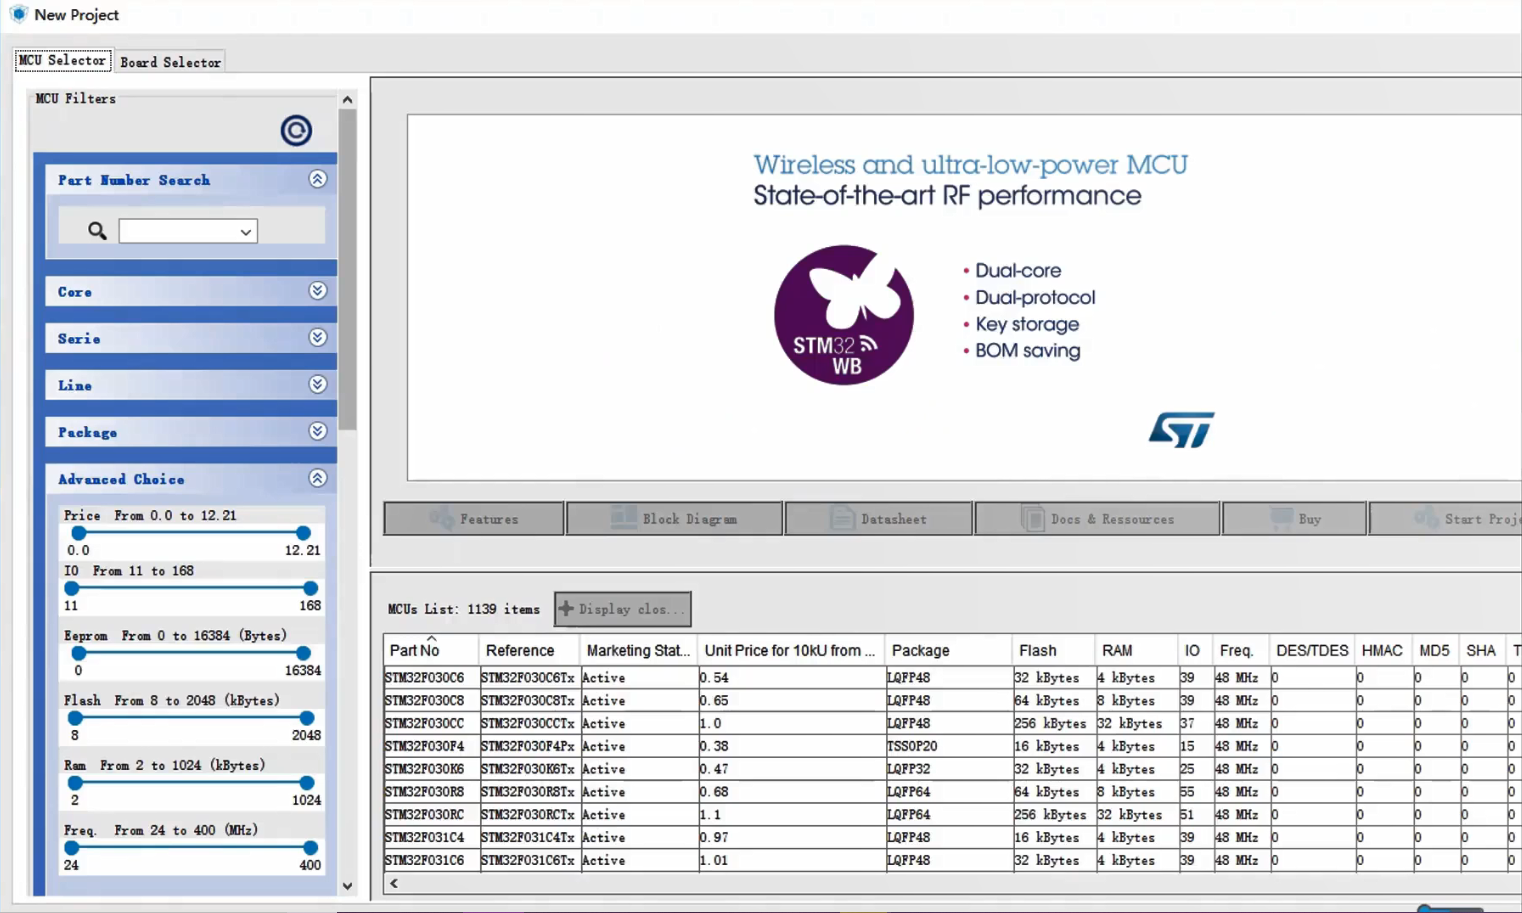Select the STM32F031C4 row
The image size is (1522, 913).
pos(952,838)
